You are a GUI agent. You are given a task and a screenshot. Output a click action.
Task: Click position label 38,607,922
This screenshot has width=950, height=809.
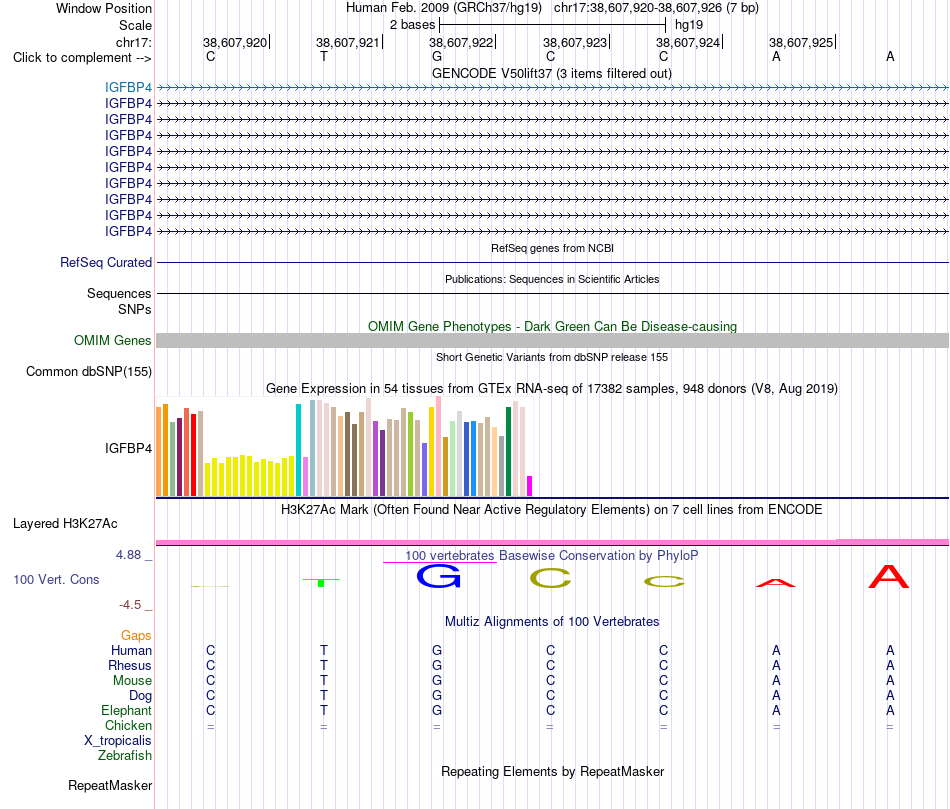tap(460, 42)
